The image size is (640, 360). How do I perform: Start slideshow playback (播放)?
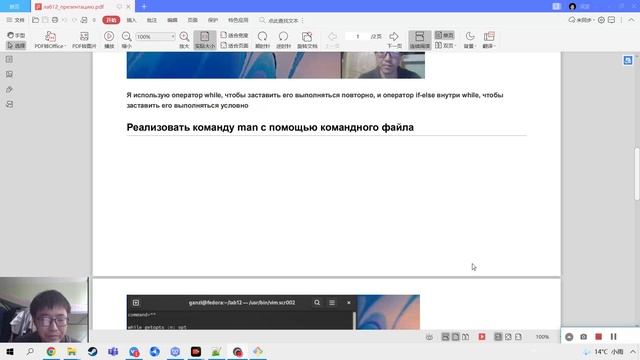coord(109,40)
